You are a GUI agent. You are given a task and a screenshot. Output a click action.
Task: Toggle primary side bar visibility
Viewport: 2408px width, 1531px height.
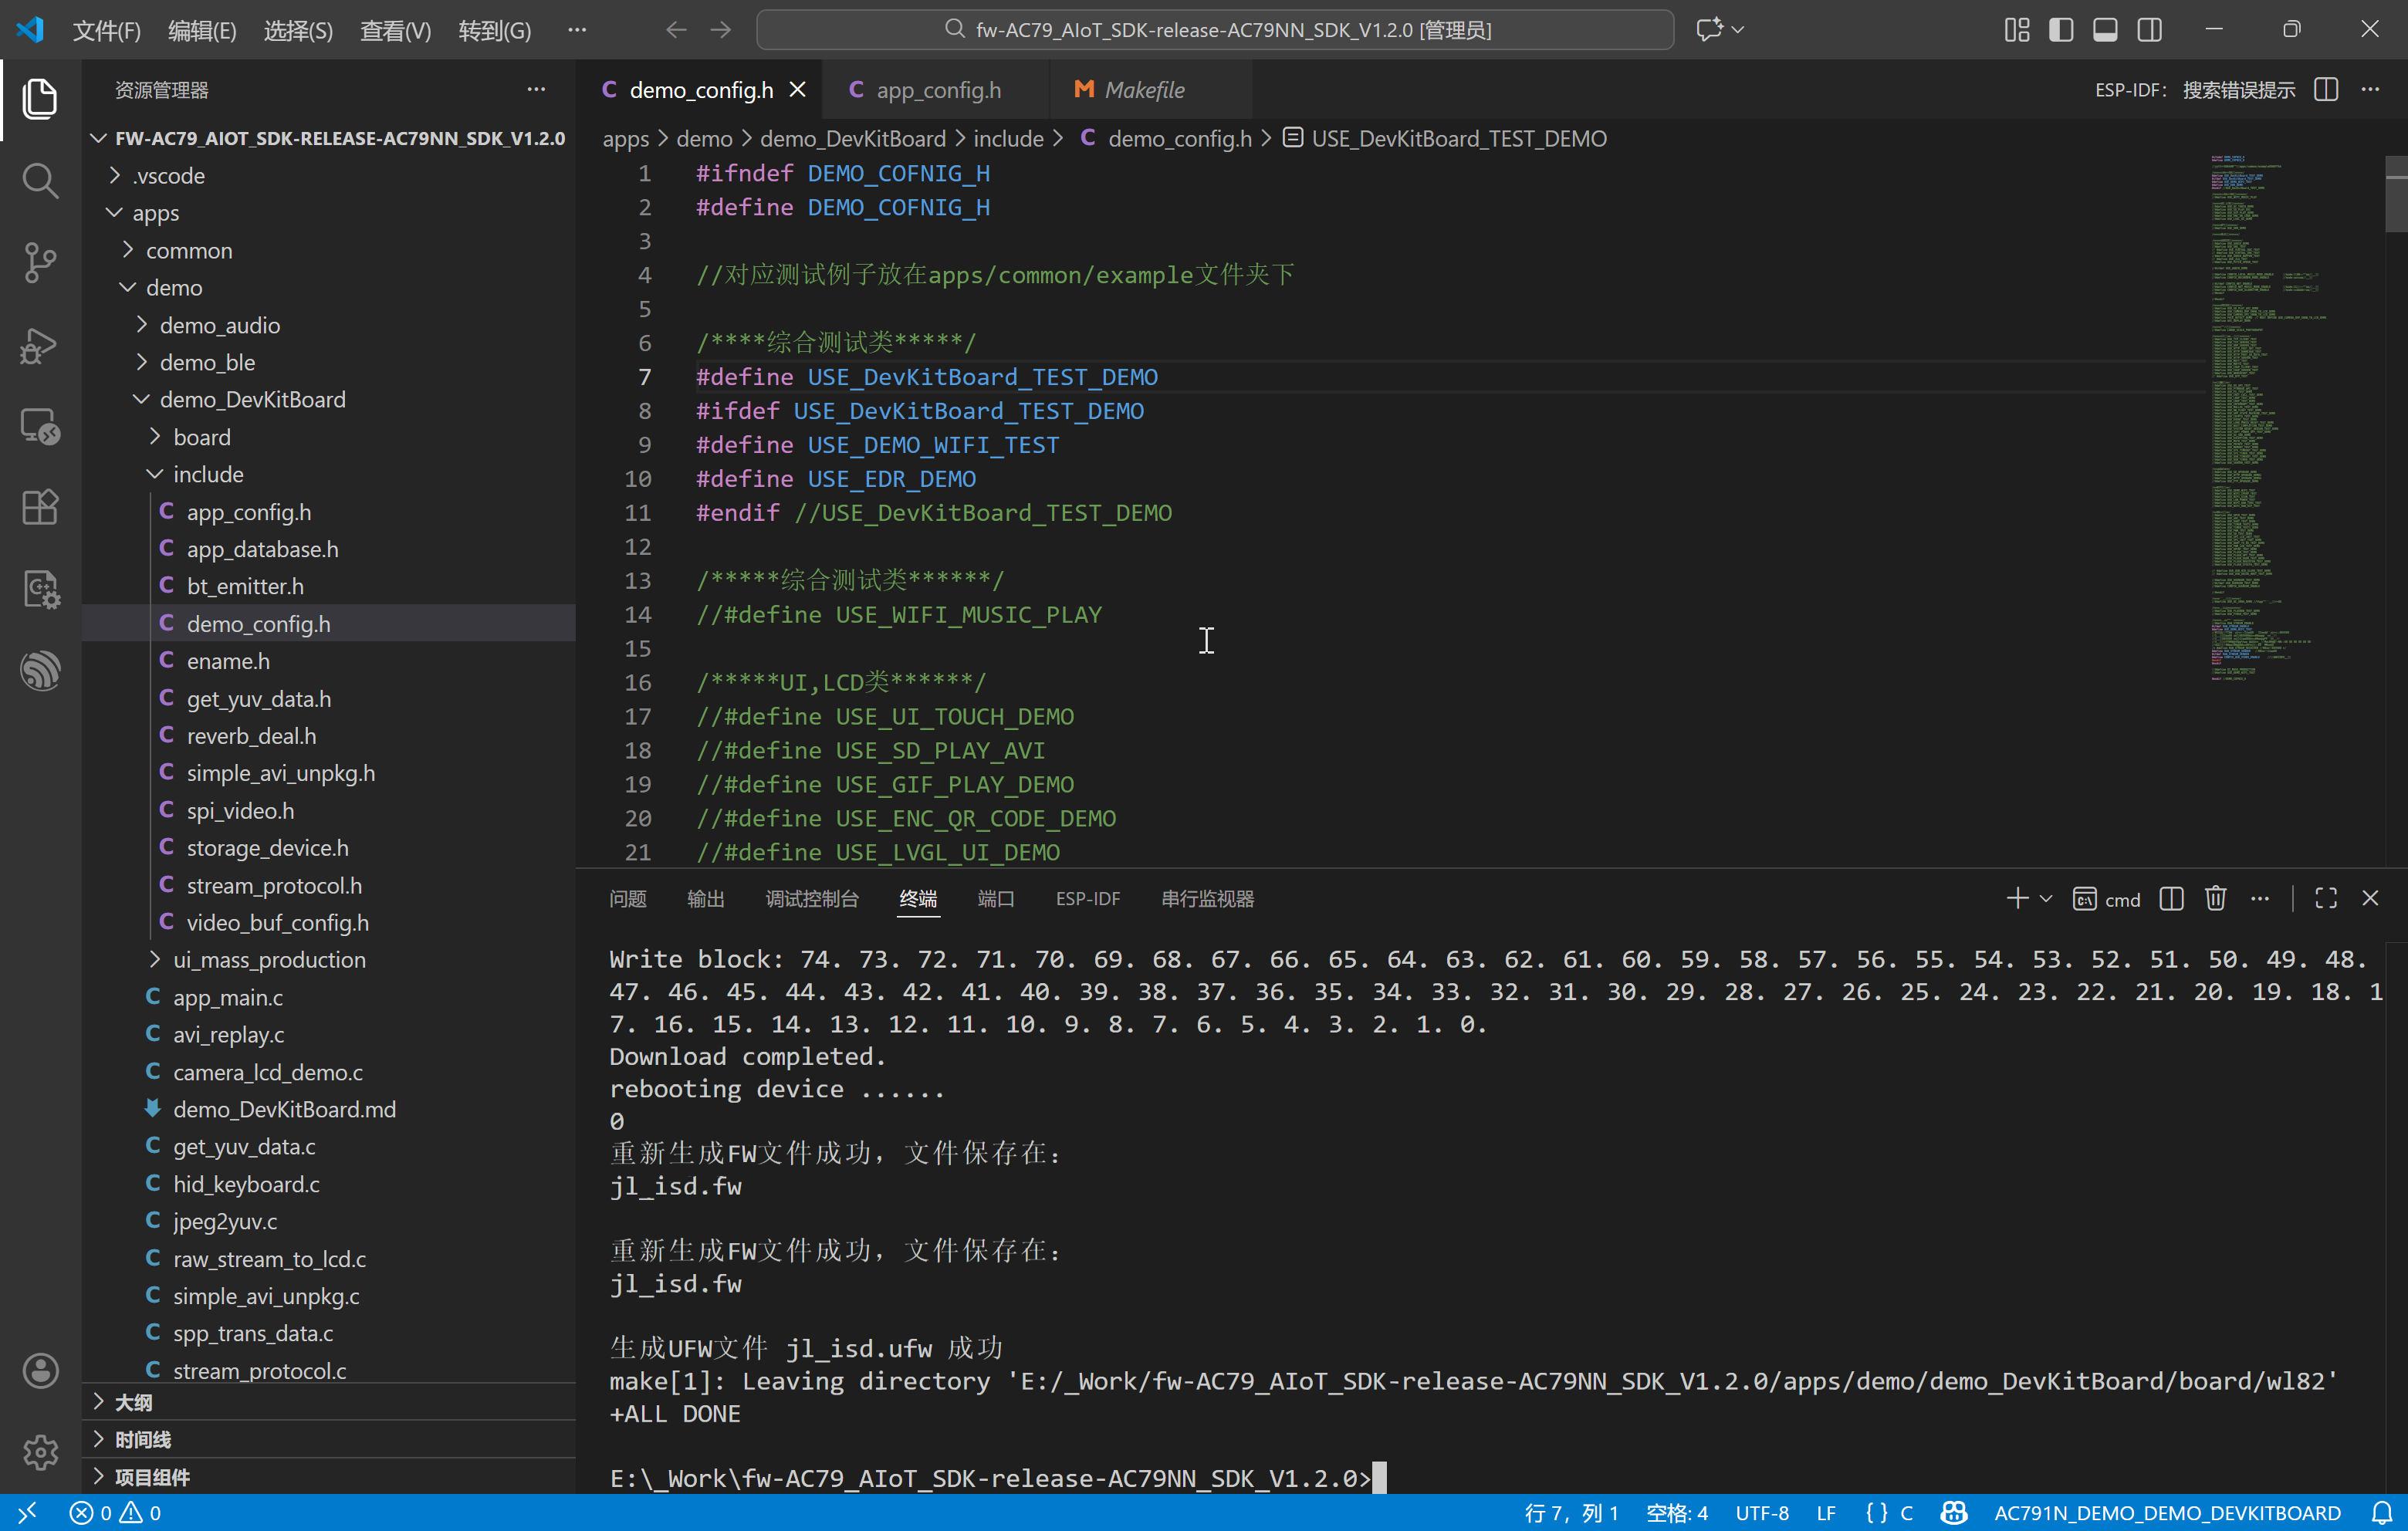coord(2061,29)
